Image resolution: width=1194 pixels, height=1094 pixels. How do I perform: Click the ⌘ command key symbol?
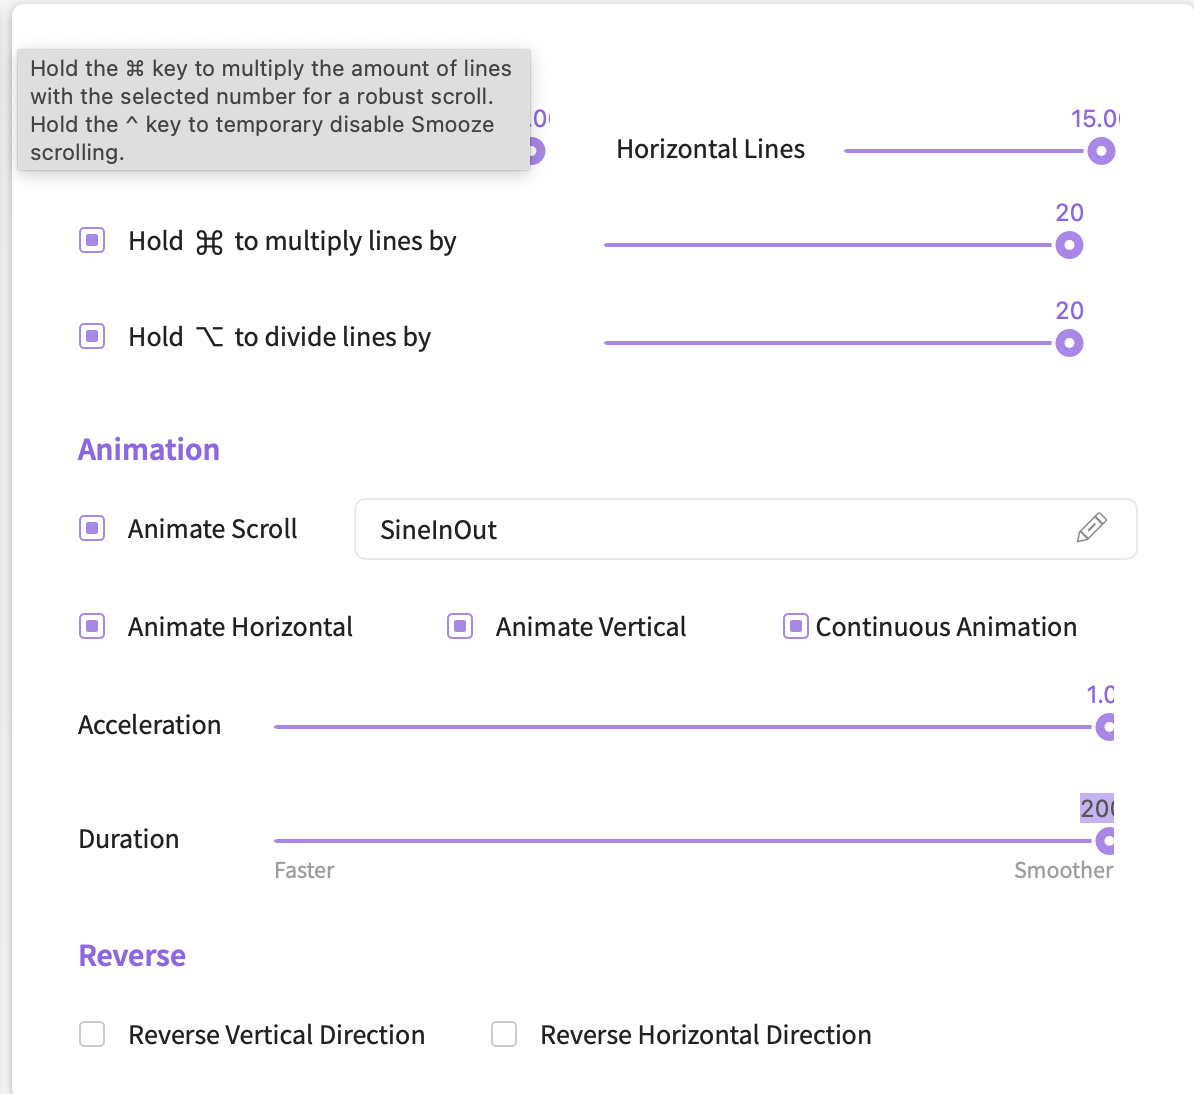pyautogui.click(x=209, y=242)
